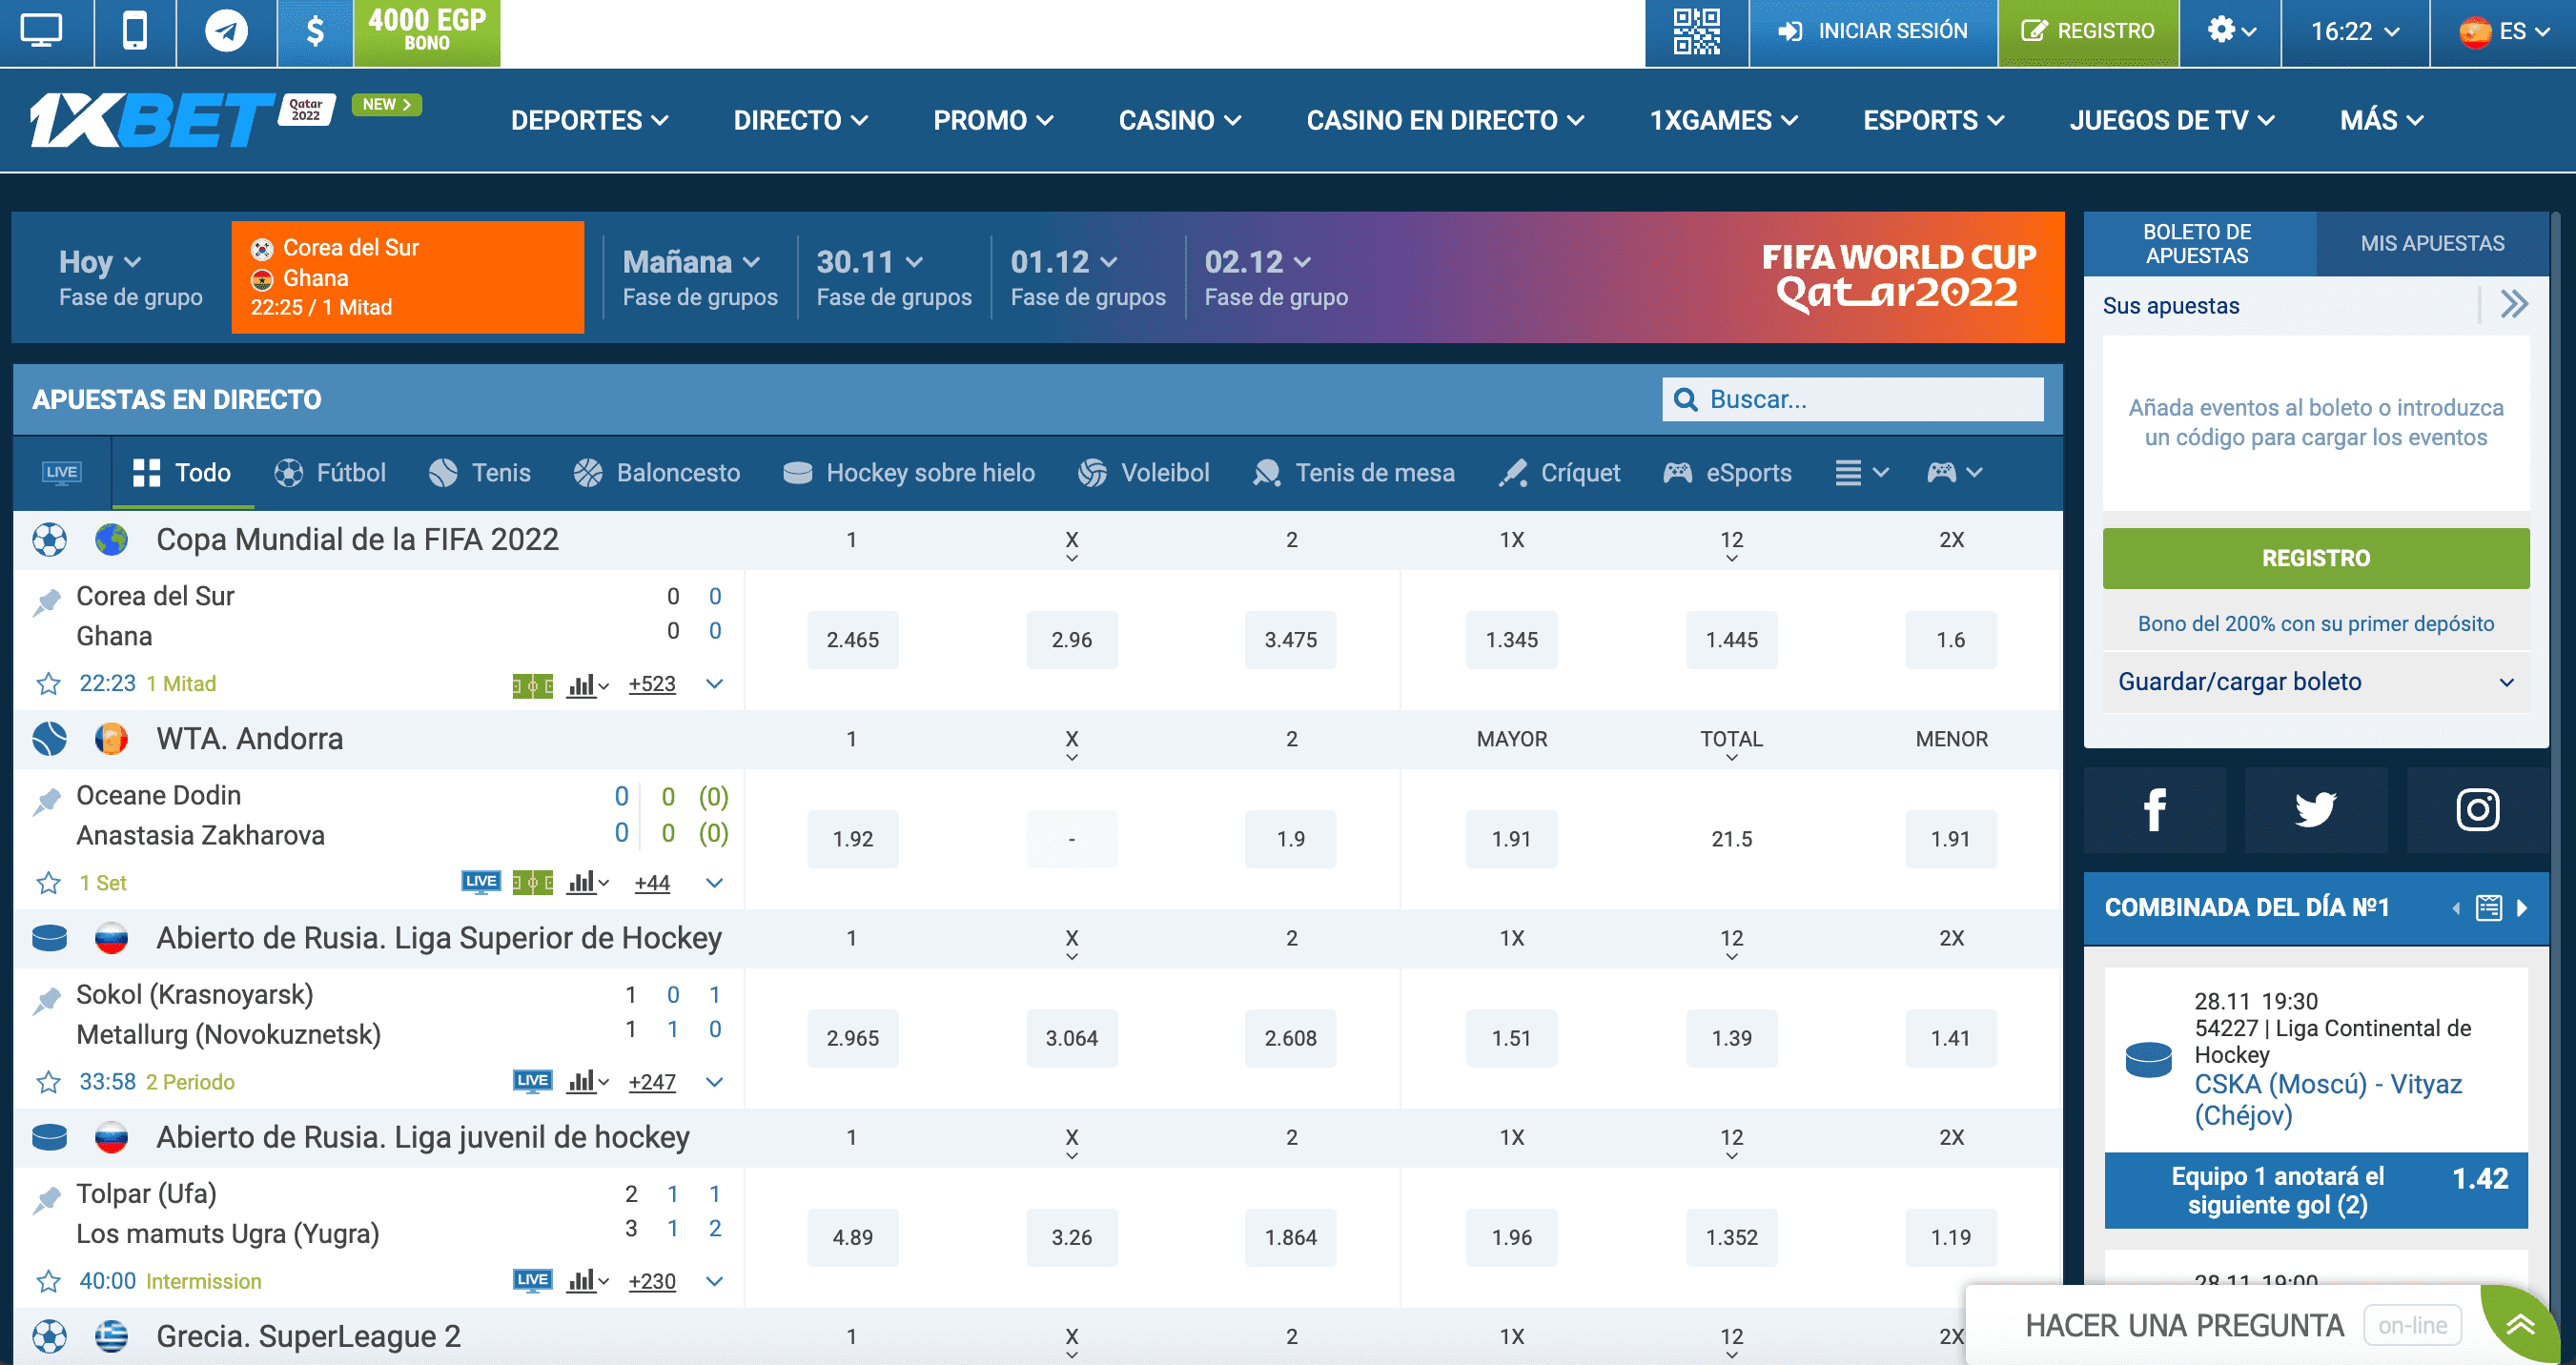This screenshot has height=1365, width=2576.
Task: Open the mobile app icon
Action: [135, 31]
